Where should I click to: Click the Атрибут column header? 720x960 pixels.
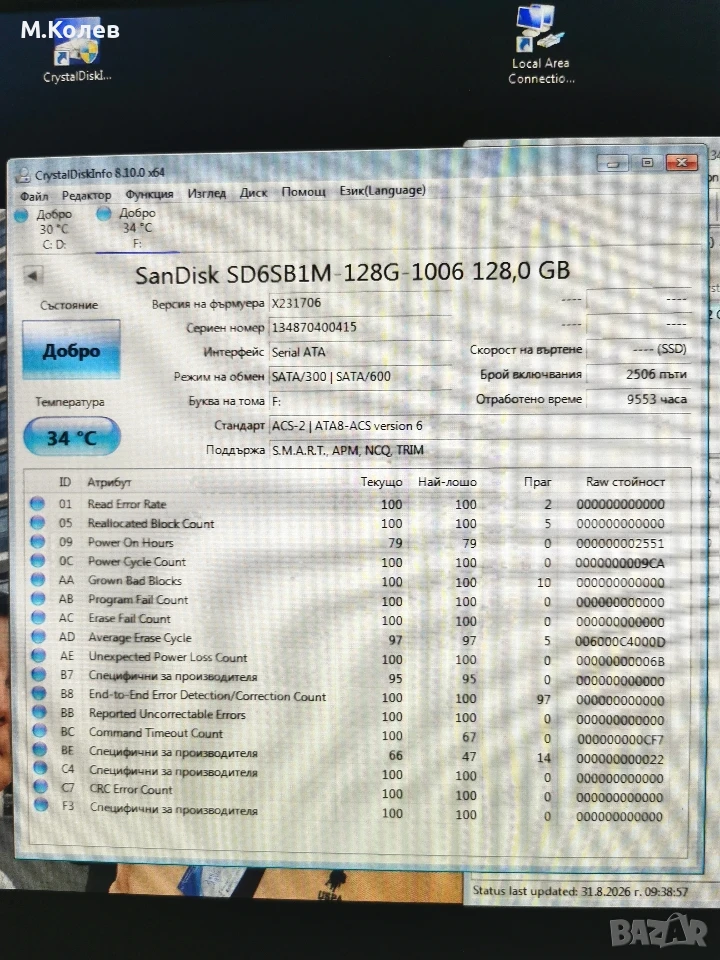[109, 482]
